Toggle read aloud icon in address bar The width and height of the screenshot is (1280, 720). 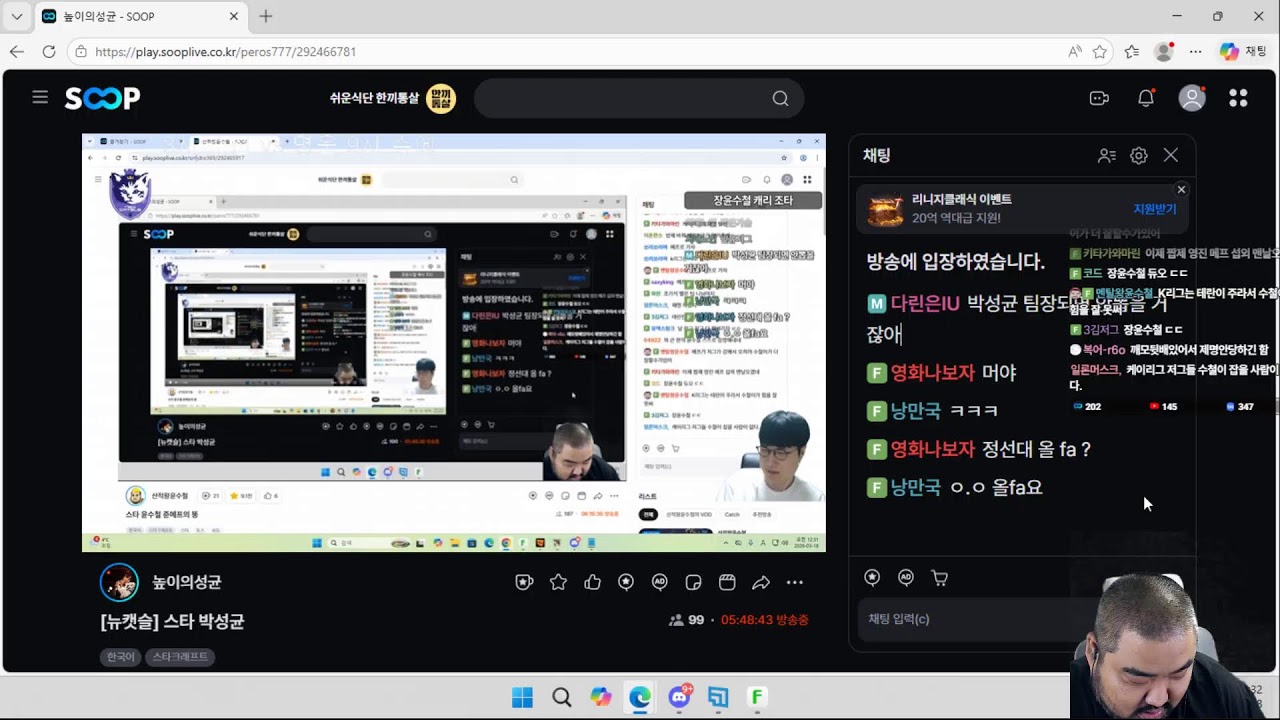(1075, 51)
